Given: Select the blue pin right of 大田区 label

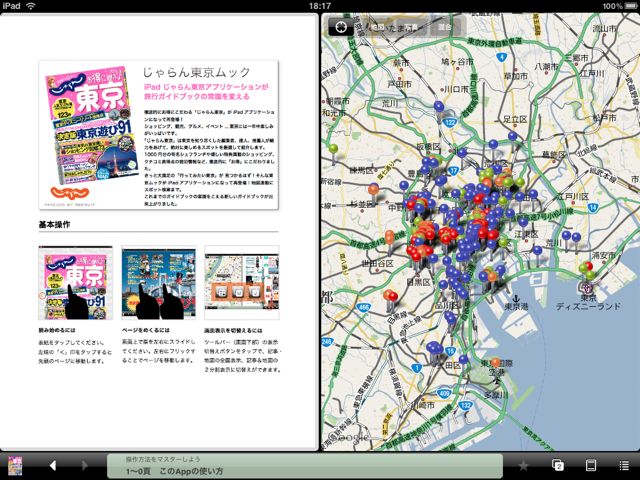Looking at the screenshot, I should click(x=463, y=359).
